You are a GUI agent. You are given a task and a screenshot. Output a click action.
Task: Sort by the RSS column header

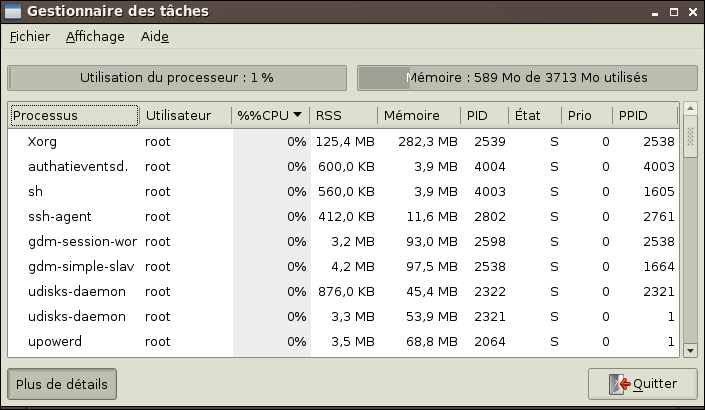click(343, 115)
